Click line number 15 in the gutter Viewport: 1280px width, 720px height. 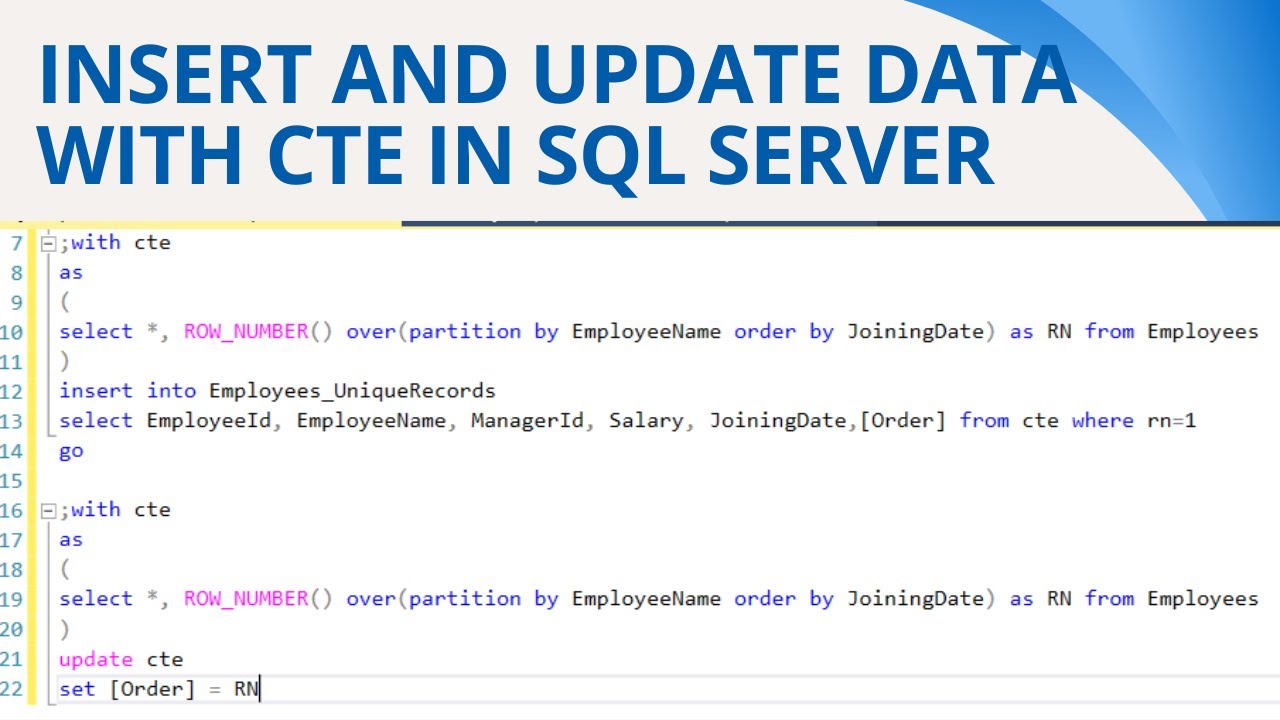pyautogui.click(x=12, y=481)
